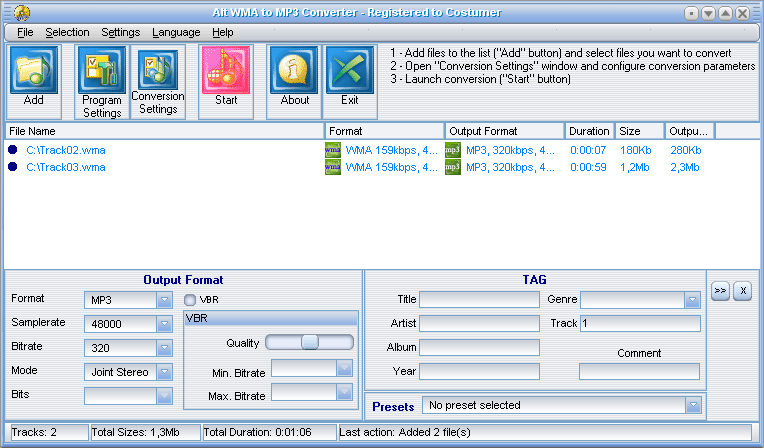Click the wma format icon in Track02 row
The width and height of the screenshot is (764, 448).
click(x=333, y=150)
